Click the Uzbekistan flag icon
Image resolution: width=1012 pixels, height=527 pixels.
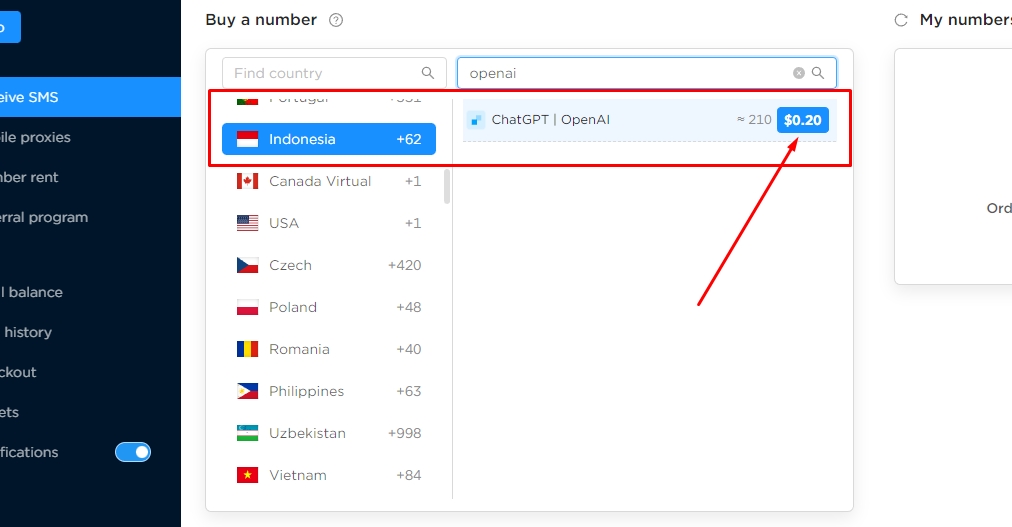247,433
